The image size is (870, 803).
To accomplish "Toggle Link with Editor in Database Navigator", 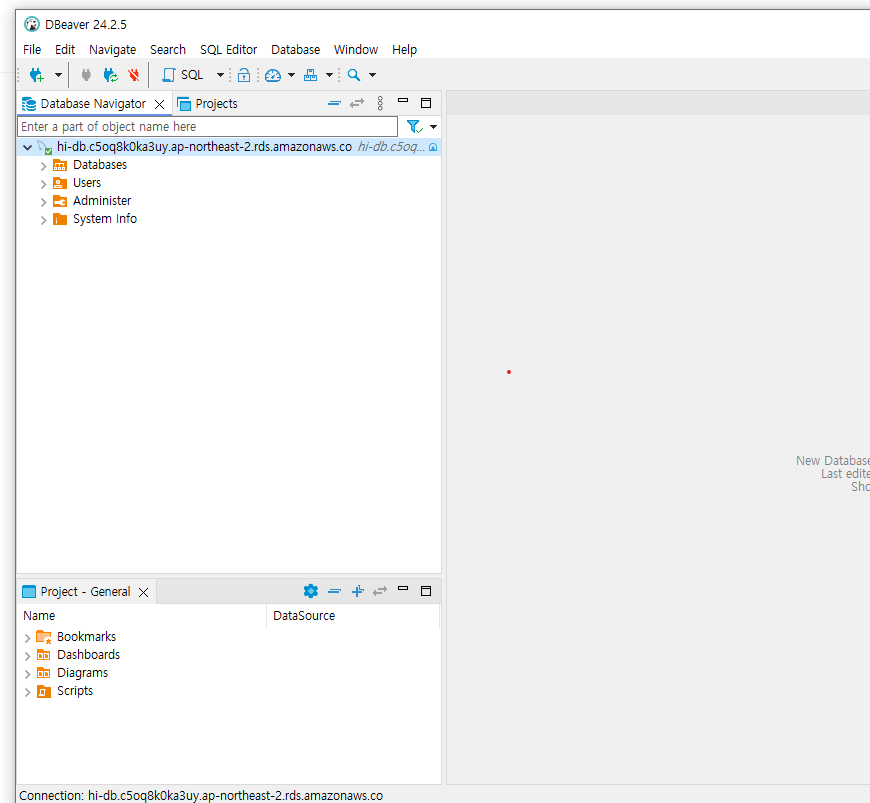I will (357, 103).
